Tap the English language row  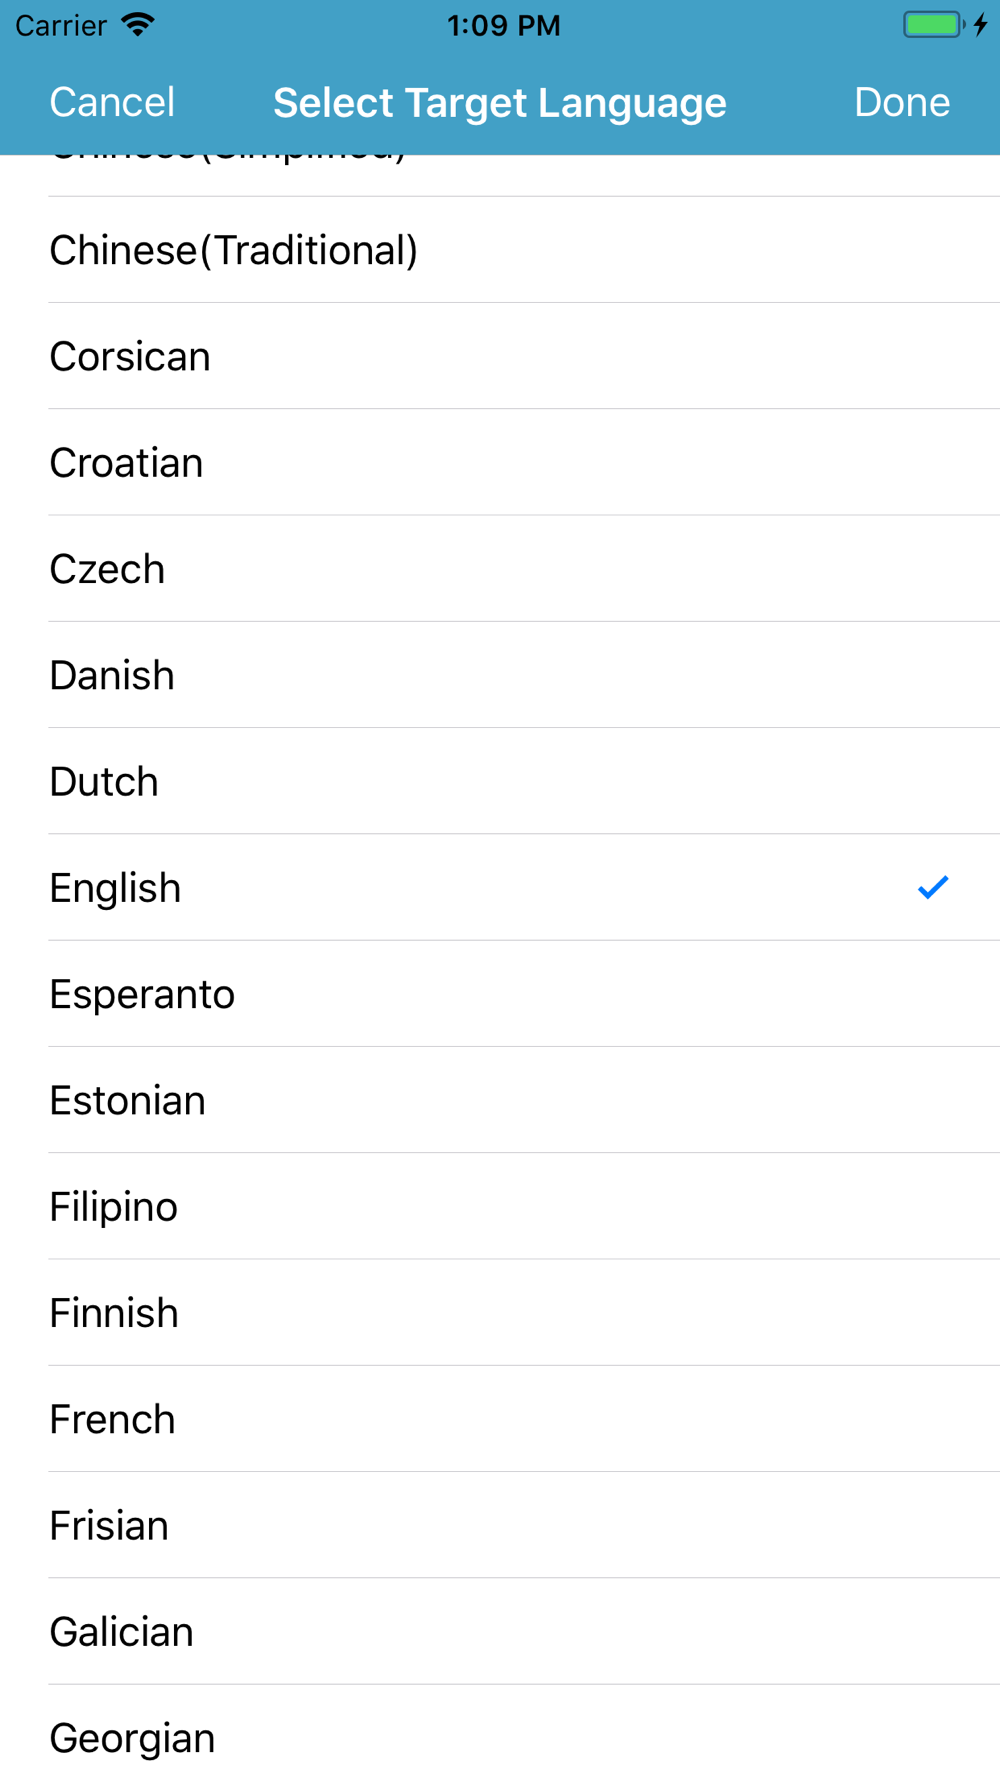pos(500,887)
